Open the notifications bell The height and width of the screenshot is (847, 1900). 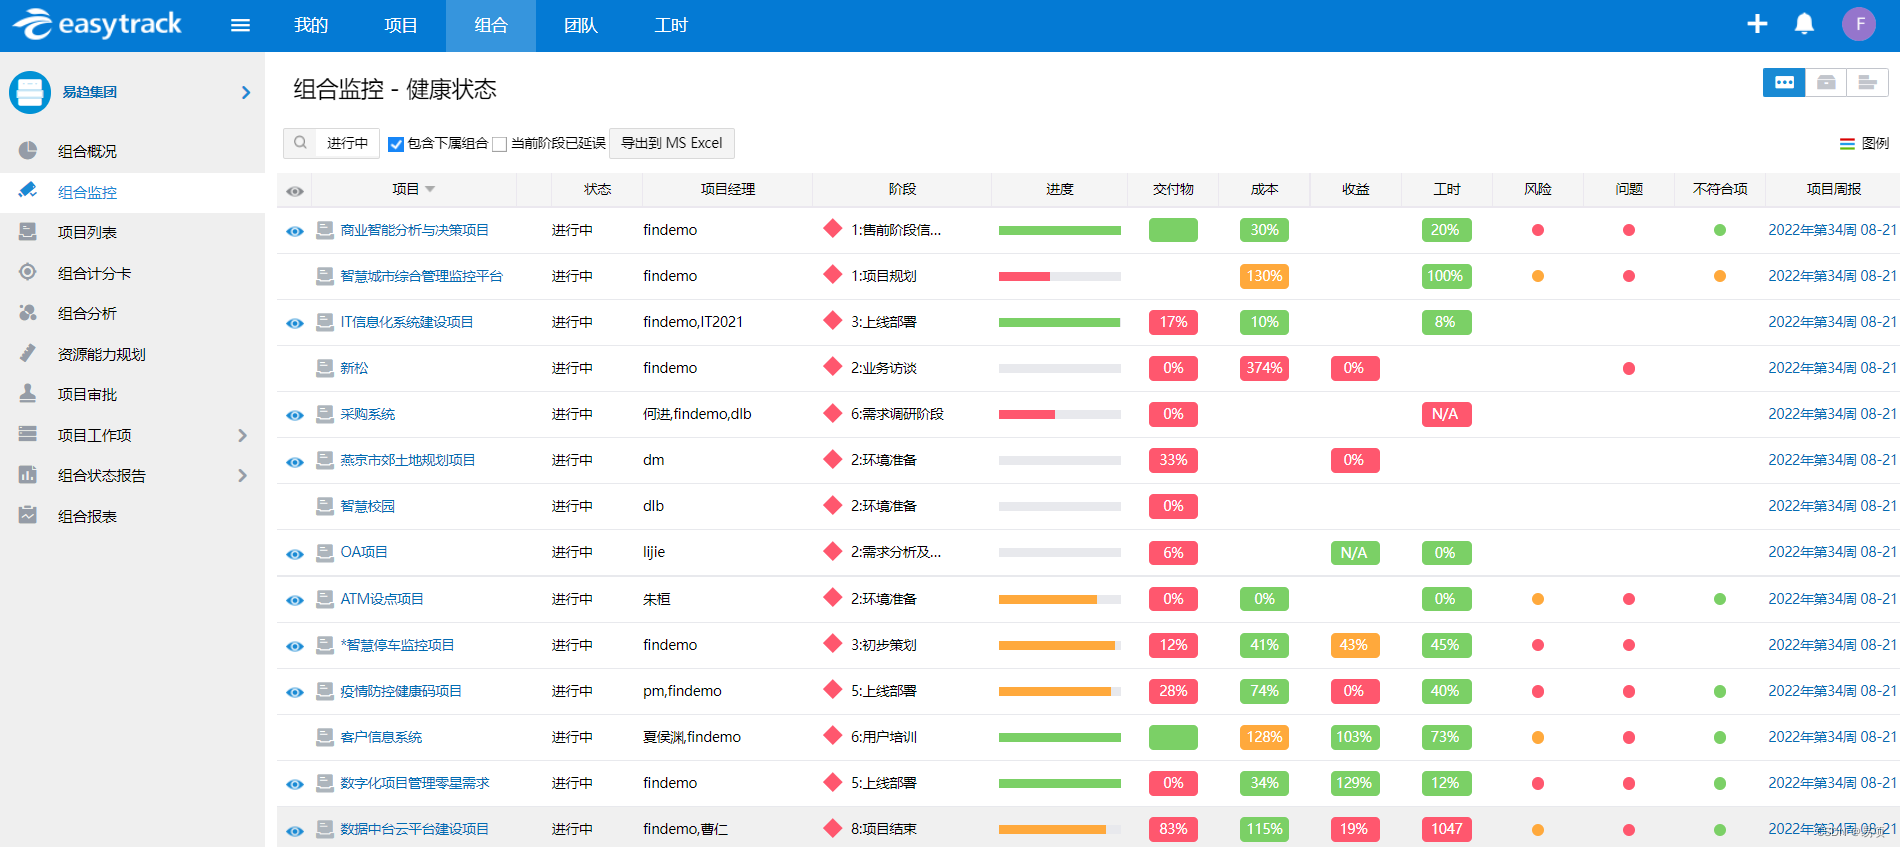(x=1804, y=24)
